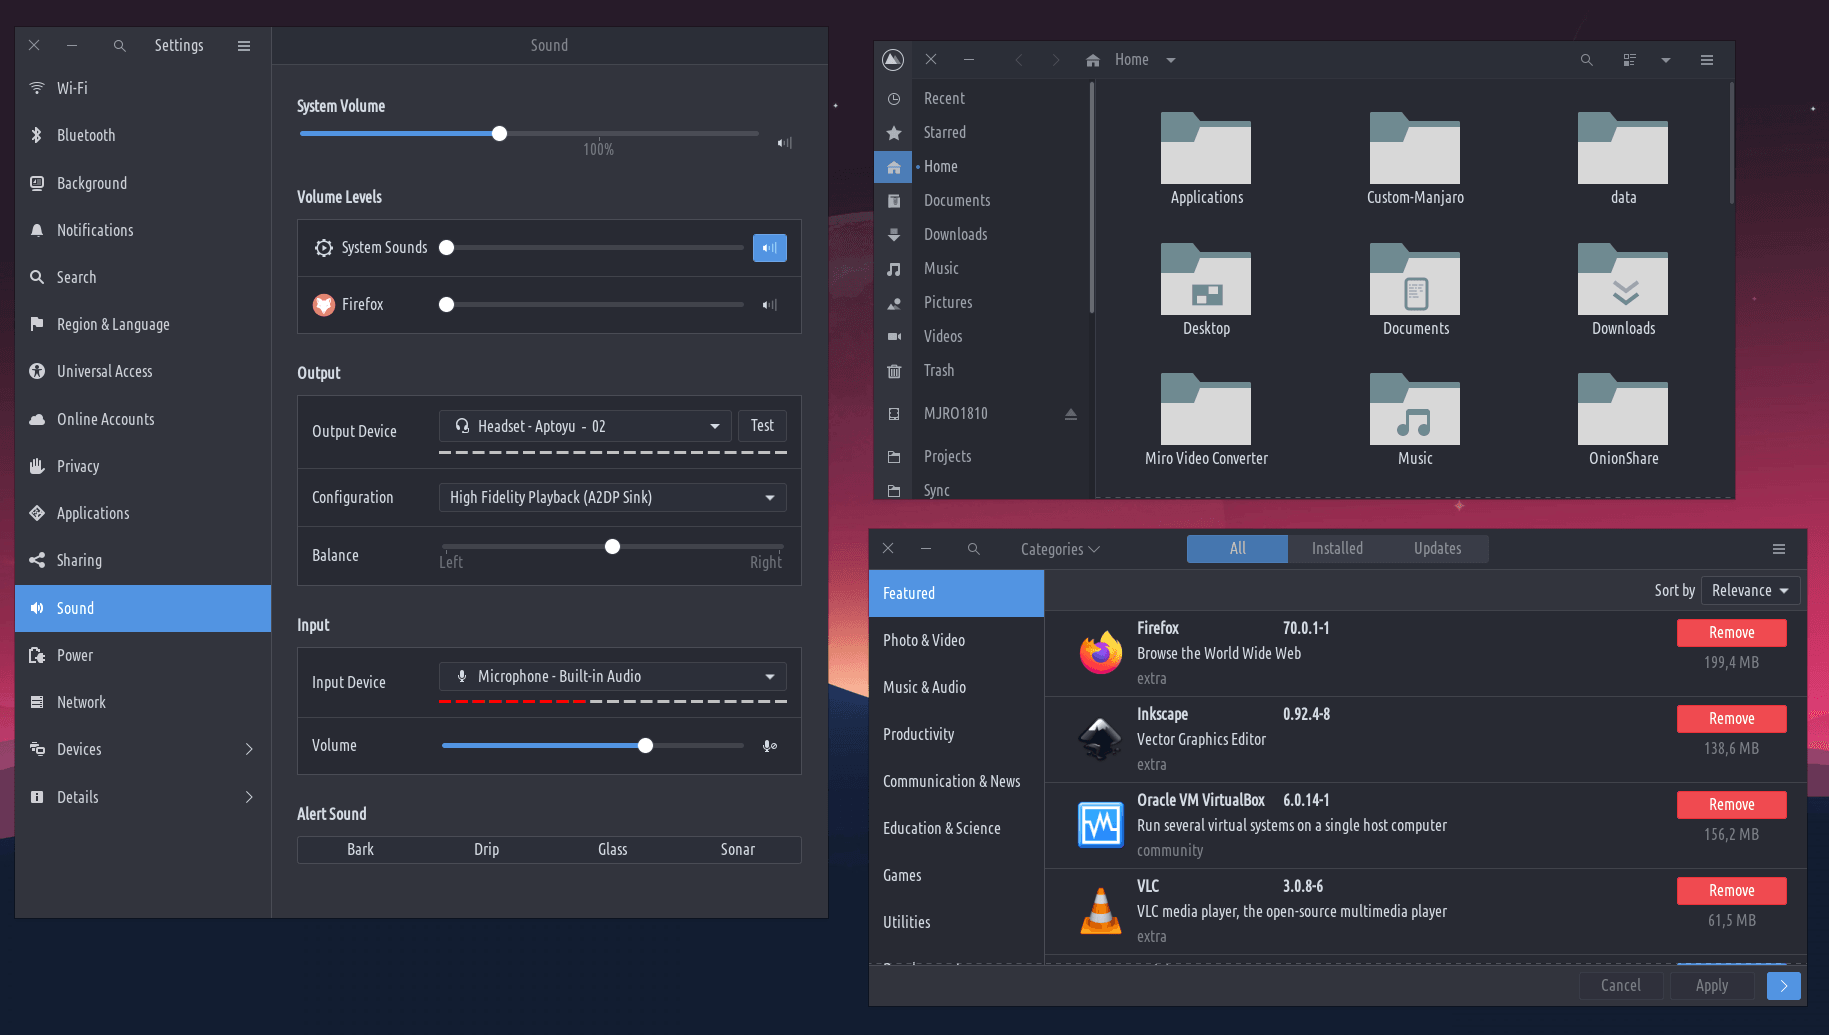Remove the Inkscape package
Viewport: 1829px width, 1035px height.
(1731, 719)
